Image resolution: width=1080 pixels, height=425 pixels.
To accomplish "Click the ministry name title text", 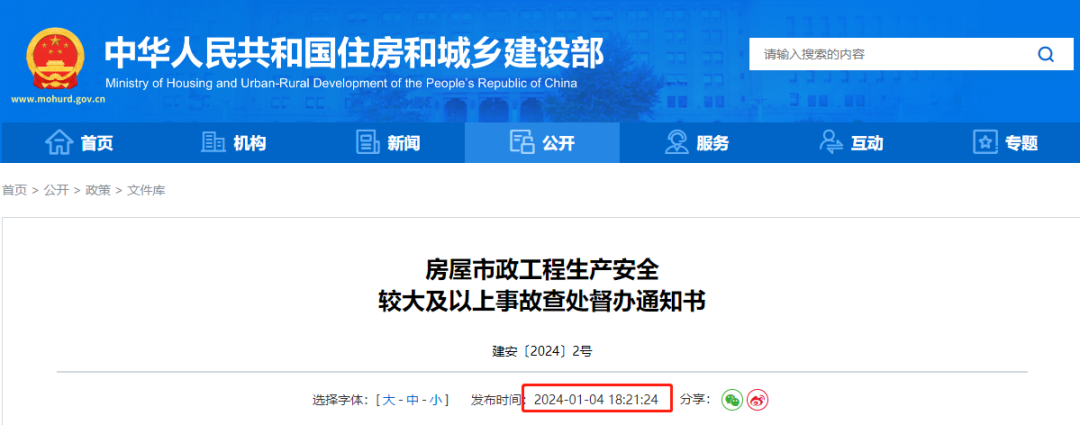I will click(x=354, y=53).
